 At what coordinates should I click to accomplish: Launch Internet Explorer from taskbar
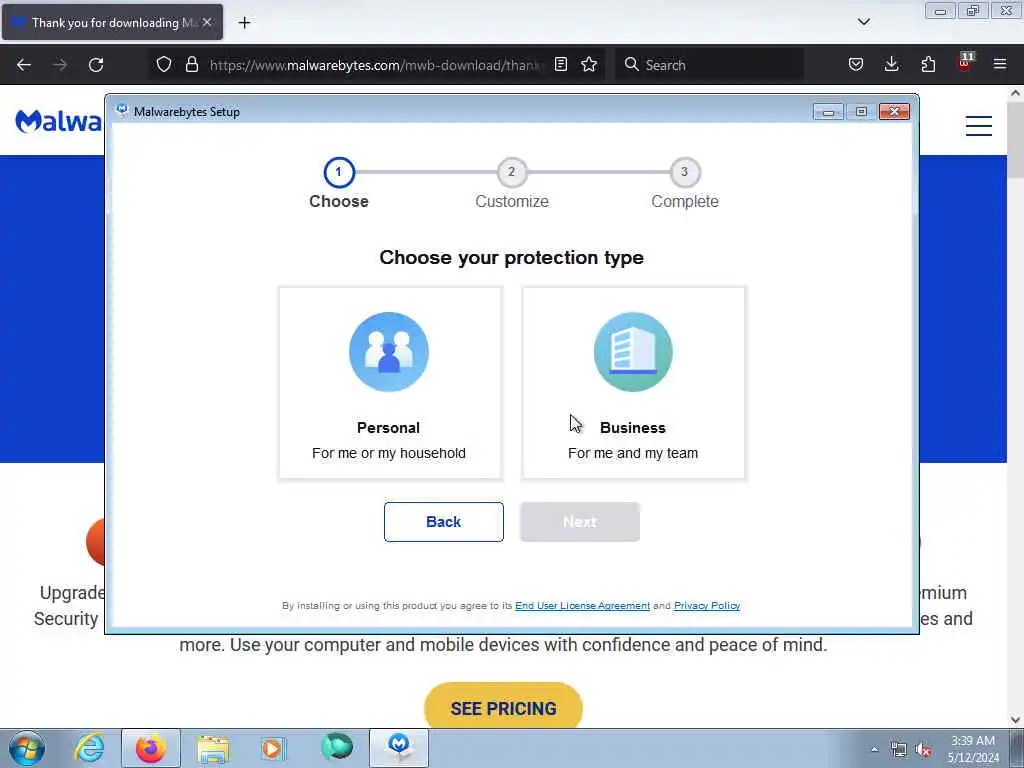pyautogui.click(x=89, y=748)
